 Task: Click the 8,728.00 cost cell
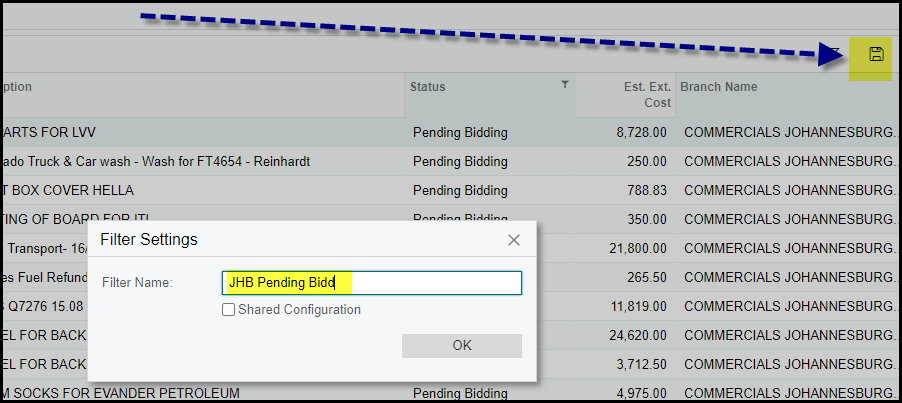point(642,132)
